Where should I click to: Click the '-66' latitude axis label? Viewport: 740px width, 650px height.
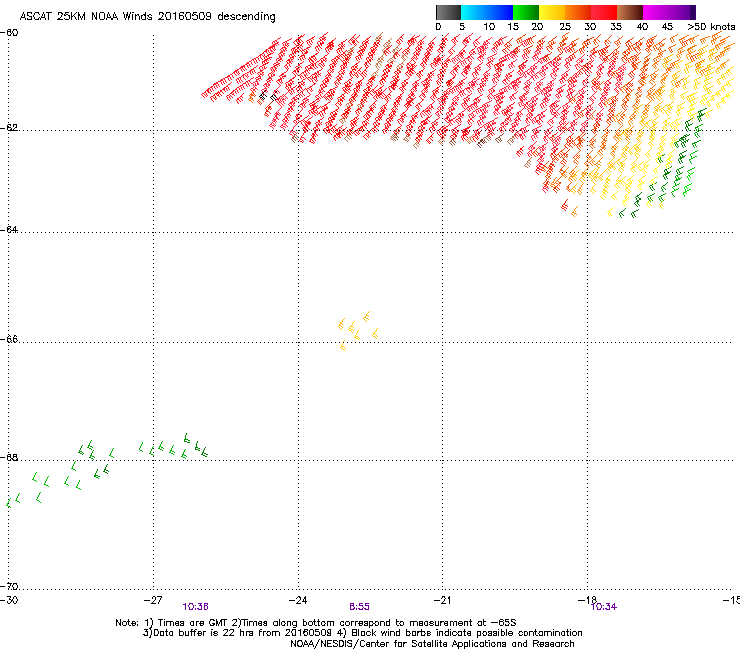(9, 339)
